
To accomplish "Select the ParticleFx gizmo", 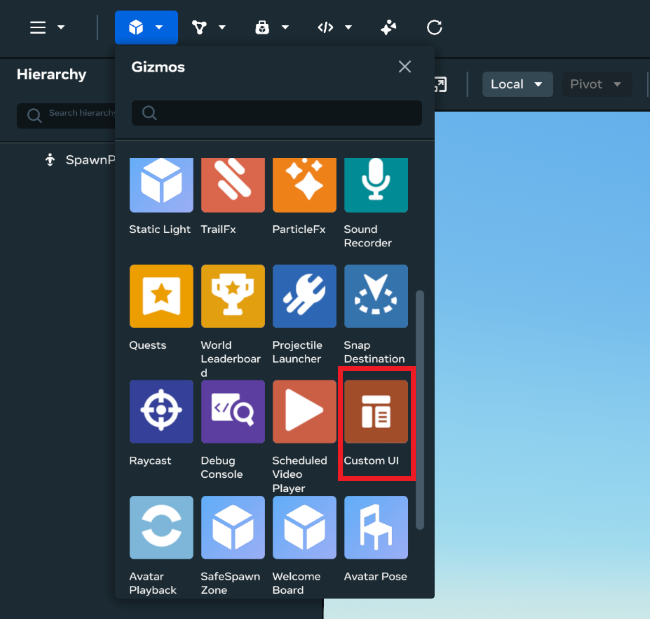I will (x=304, y=183).
